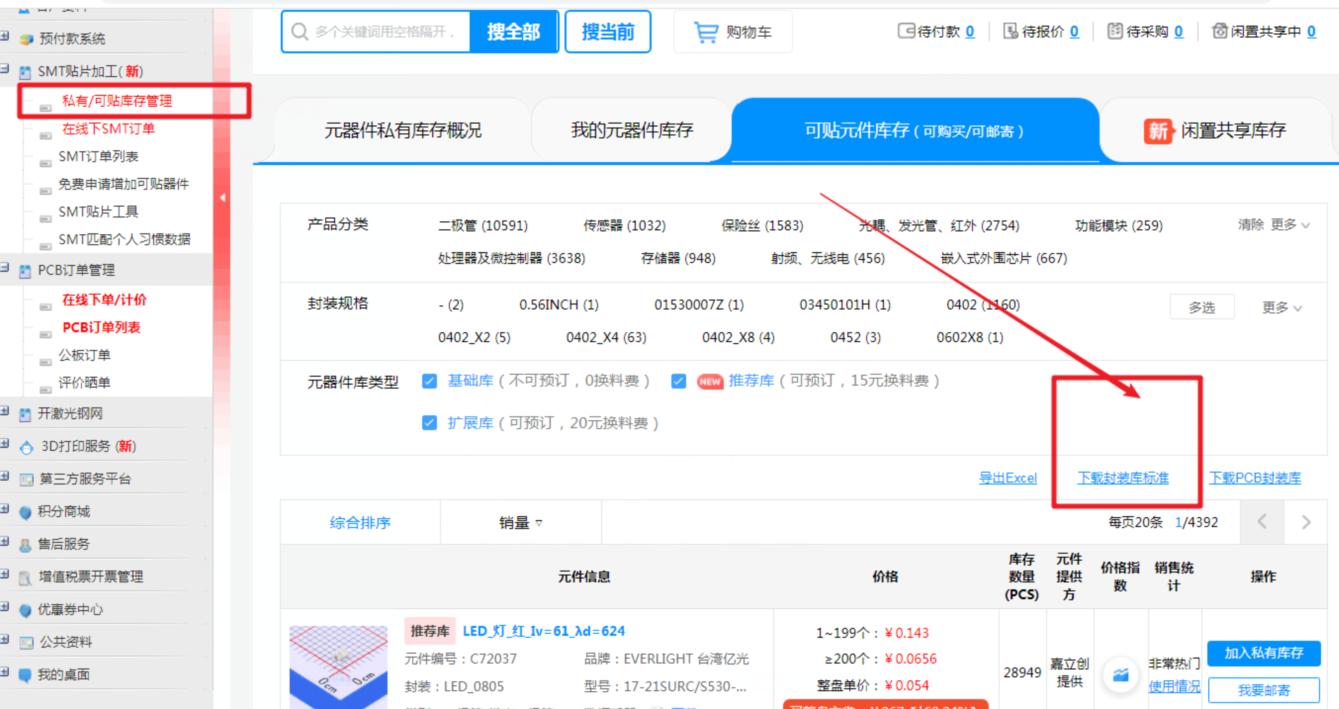Go to next page arrow
Image resolution: width=1339 pixels, height=709 pixels.
[x=1306, y=522]
